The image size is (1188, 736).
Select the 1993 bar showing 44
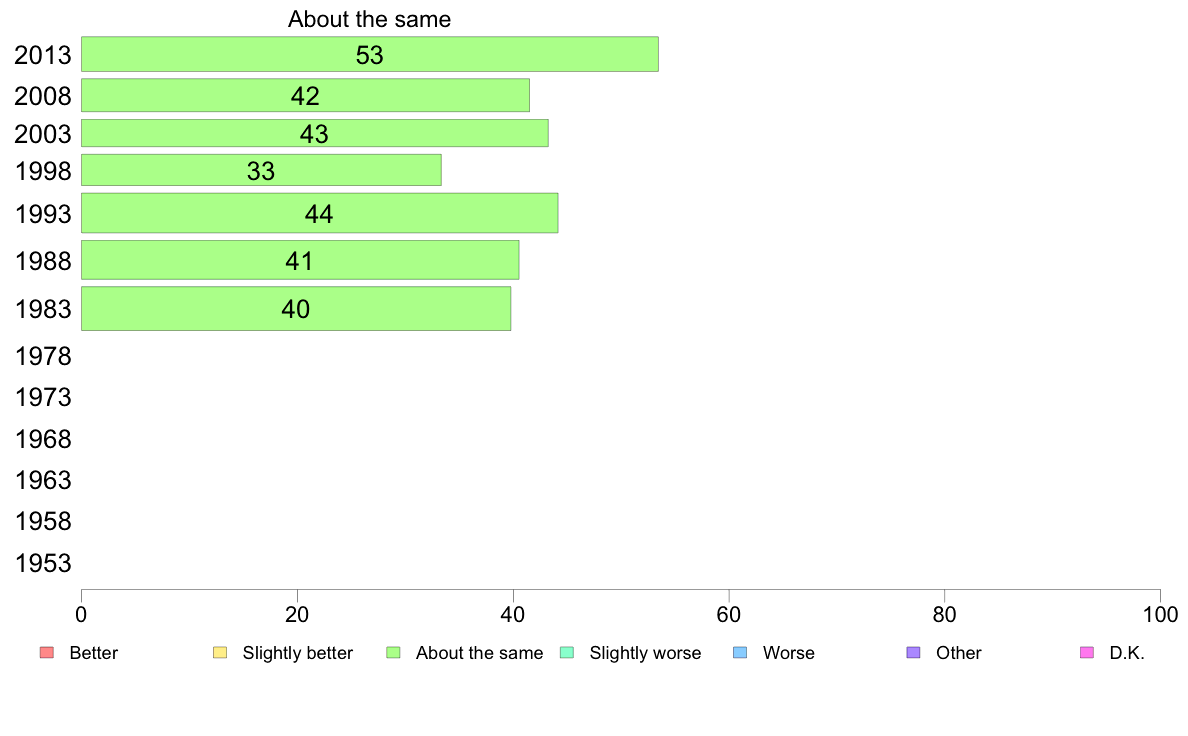click(x=320, y=214)
